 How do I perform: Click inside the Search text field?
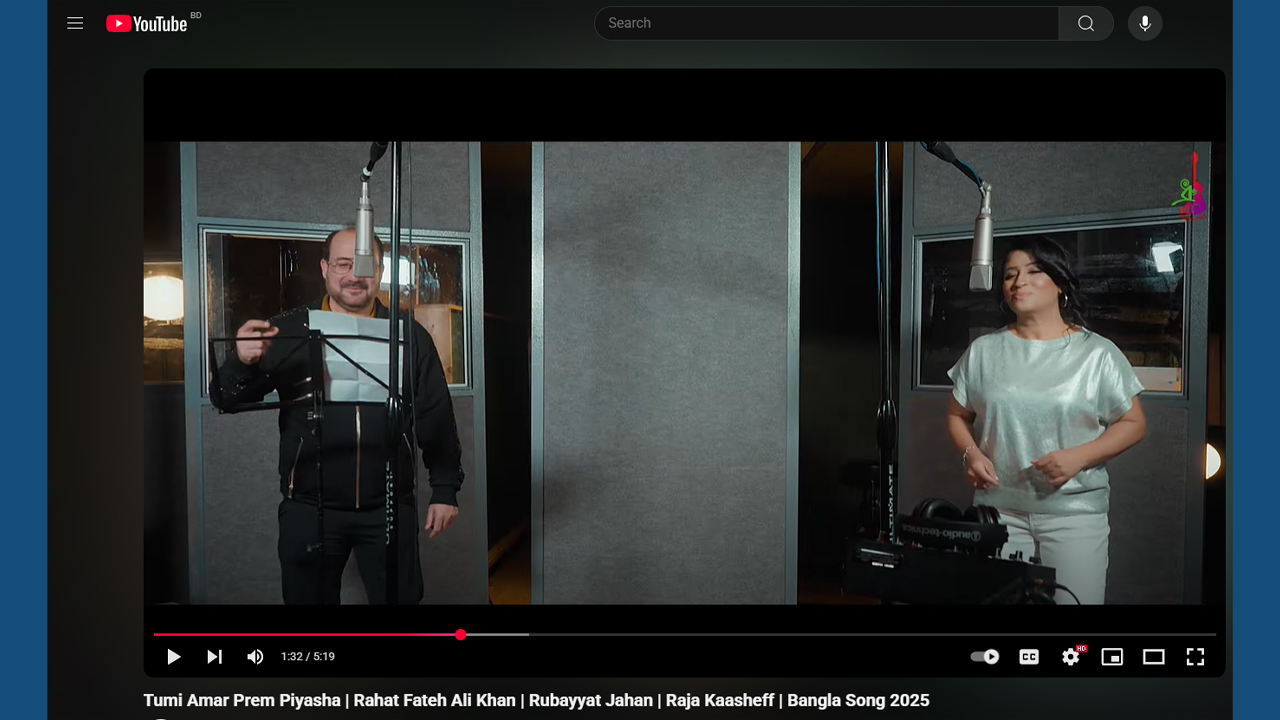tap(826, 23)
